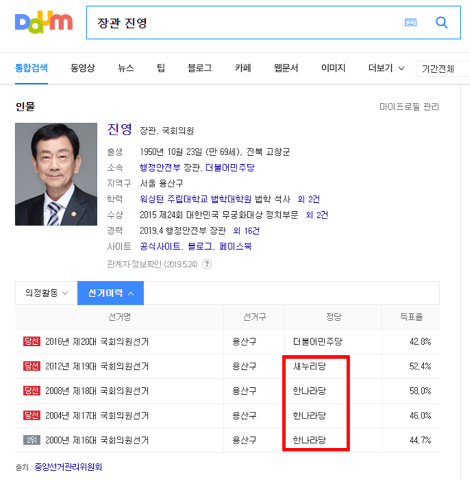470x480 pixels.
Task: Click the profile photo of 진영
Action: [x=56, y=174]
